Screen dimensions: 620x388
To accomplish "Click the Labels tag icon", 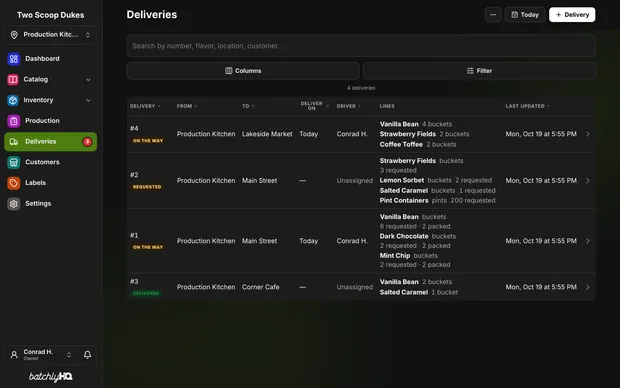I will pyautogui.click(x=13, y=183).
